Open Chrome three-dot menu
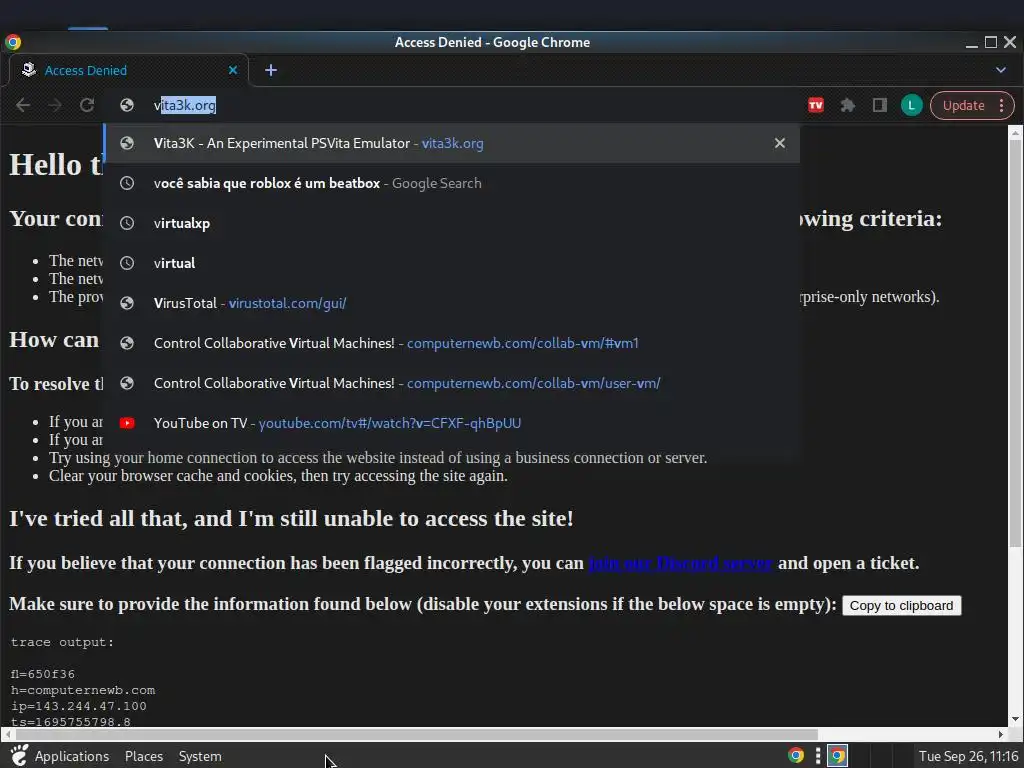 click(x=1002, y=105)
